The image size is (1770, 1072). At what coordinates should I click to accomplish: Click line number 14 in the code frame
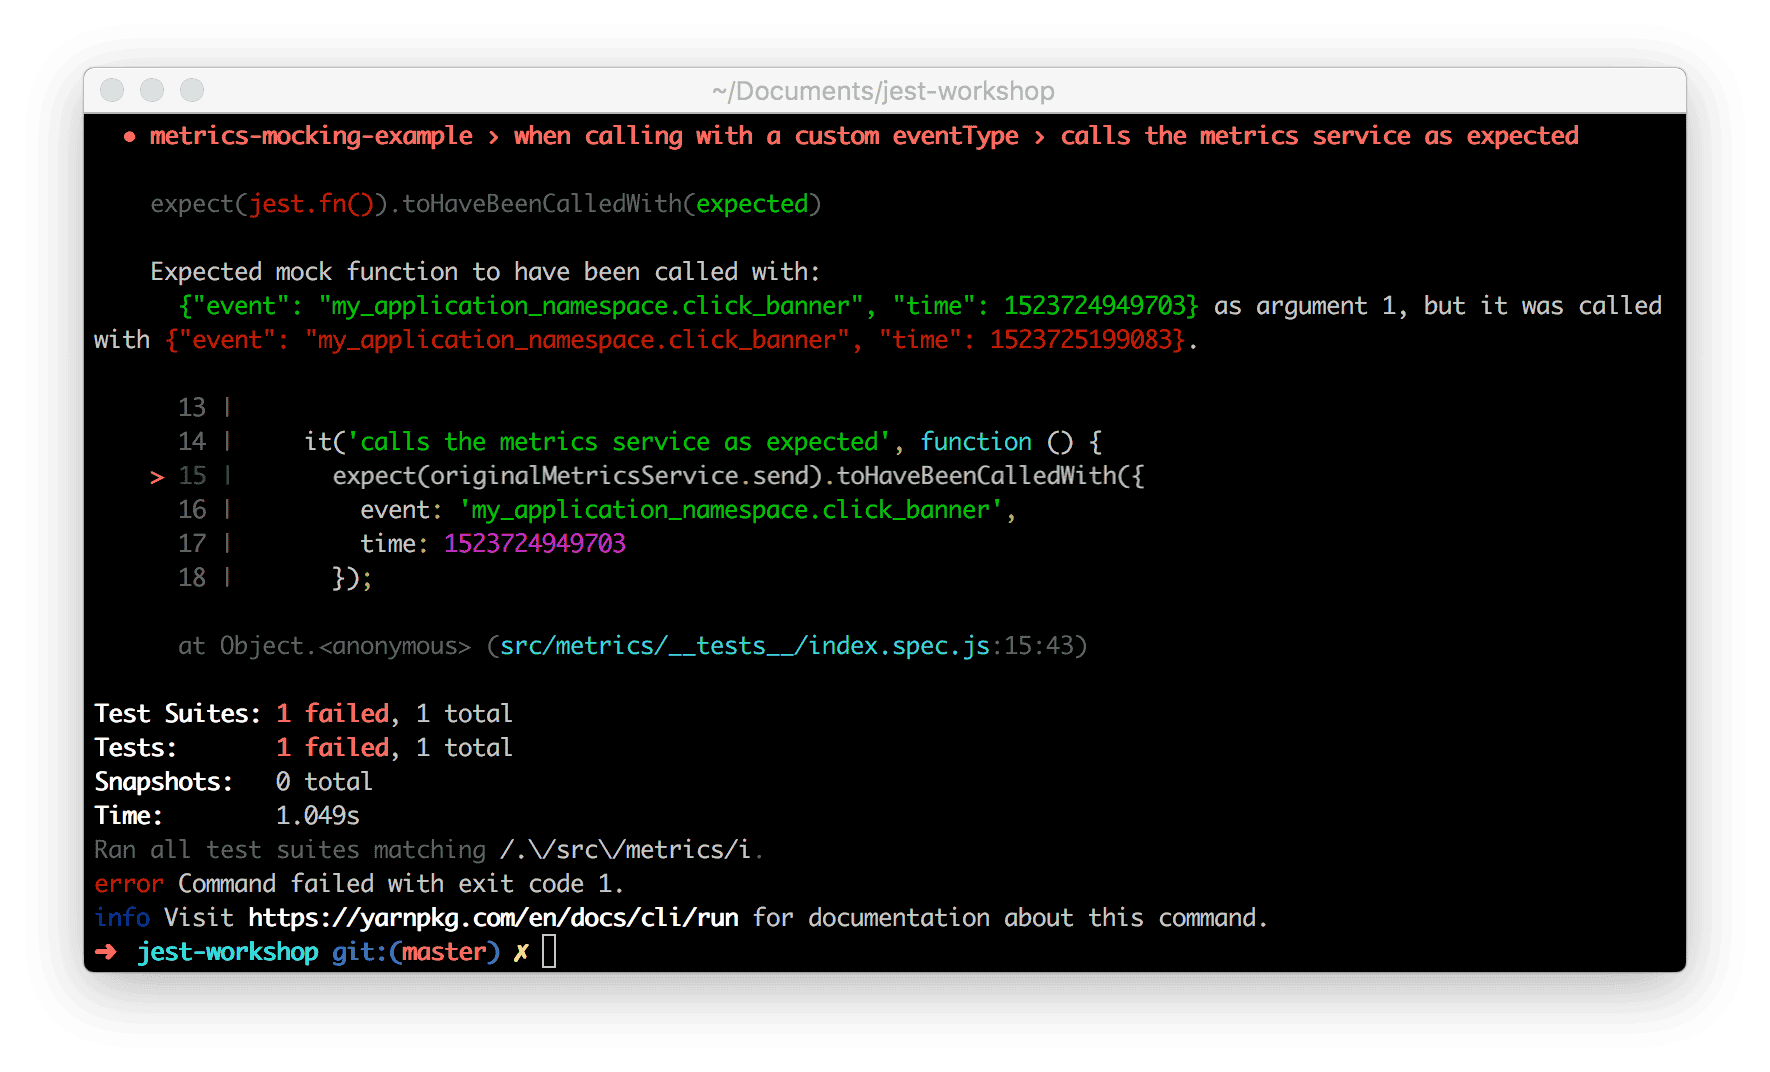pyautogui.click(x=192, y=442)
